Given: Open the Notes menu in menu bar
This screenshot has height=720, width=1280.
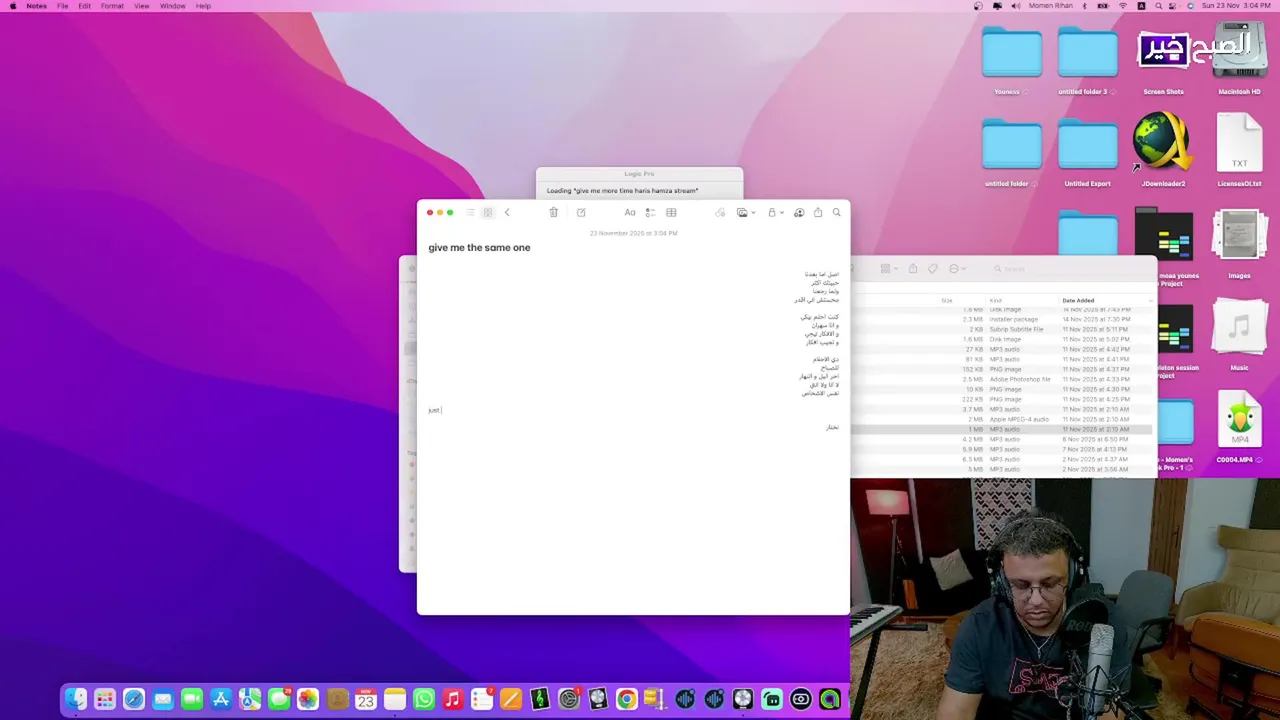Looking at the screenshot, I should pos(36,6).
